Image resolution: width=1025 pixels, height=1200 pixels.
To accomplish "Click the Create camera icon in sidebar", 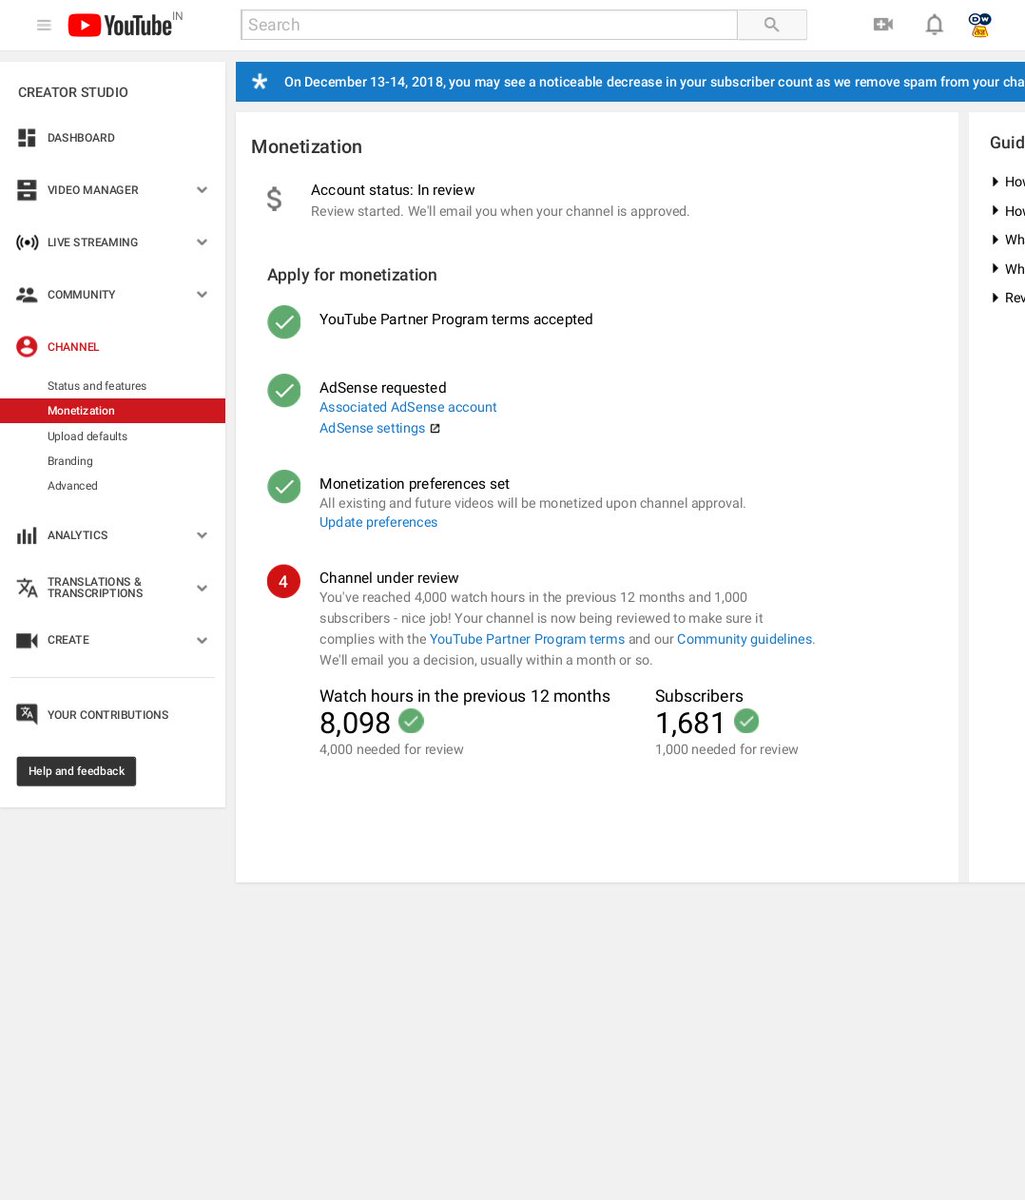I will coord(27,640).
